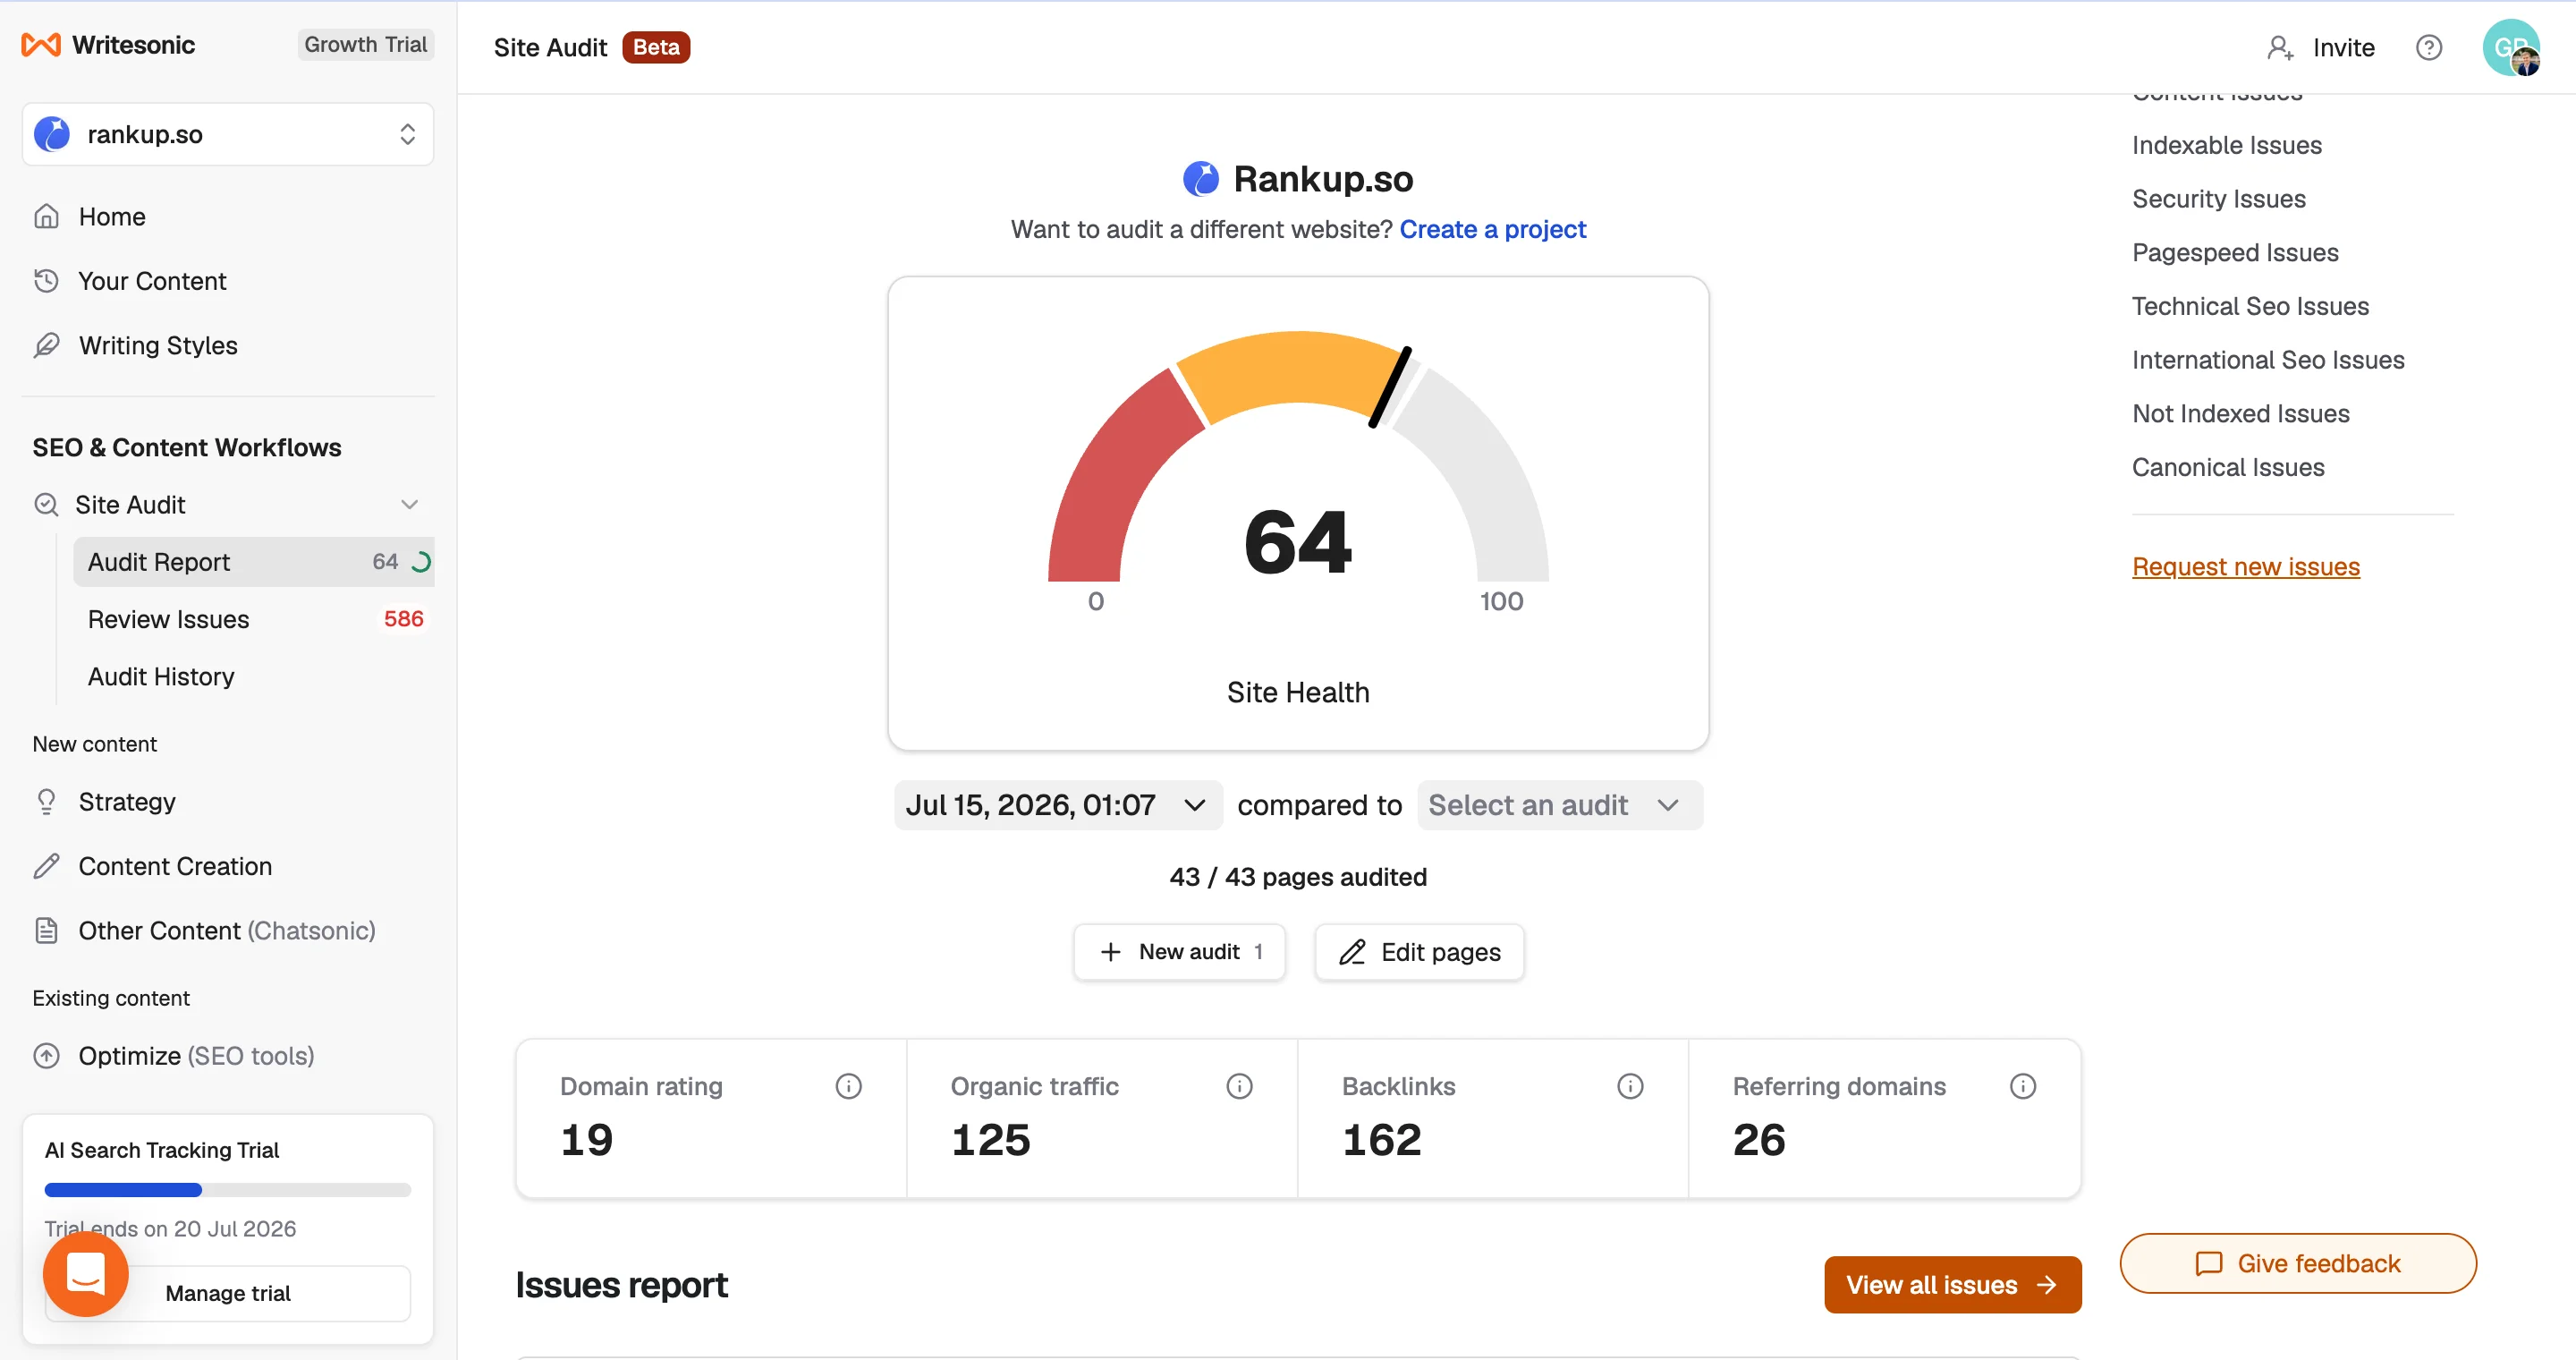Open the rankup.so project switcher
The height and width of the screenshot is (1360, 2576).
click(x=228, y=134)
